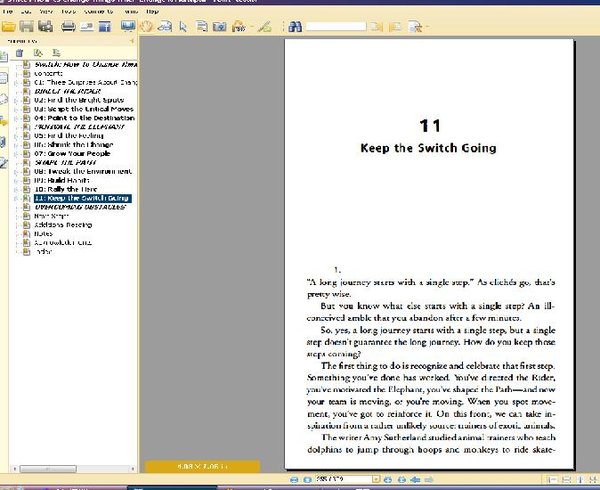Click the search options icon
The width and height of the screenshot is (600, 490).
click(415, 27)
